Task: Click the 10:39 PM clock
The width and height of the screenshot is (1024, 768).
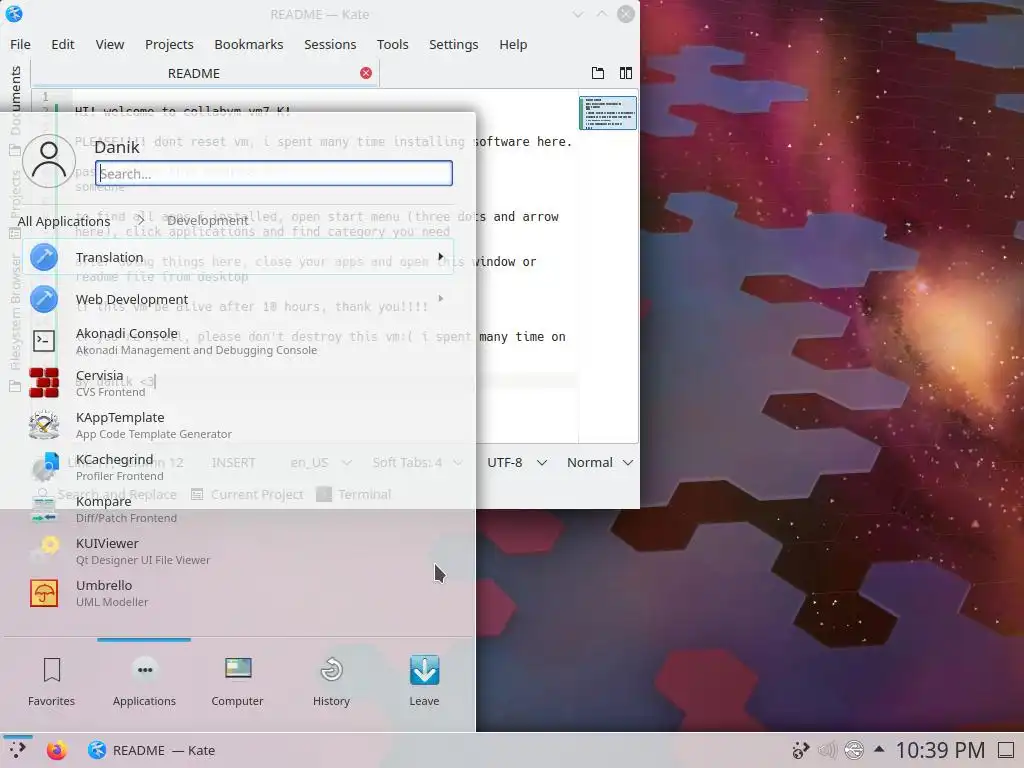Action: click(940, 750)
